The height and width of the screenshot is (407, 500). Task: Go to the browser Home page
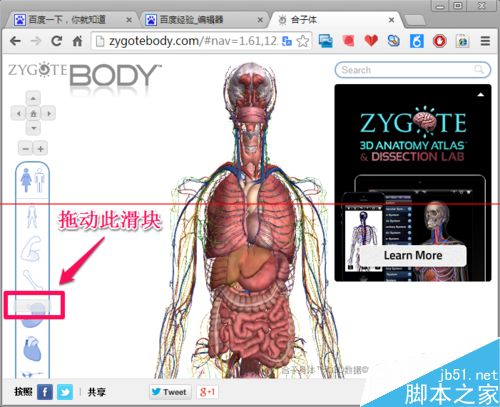point(77,41)
